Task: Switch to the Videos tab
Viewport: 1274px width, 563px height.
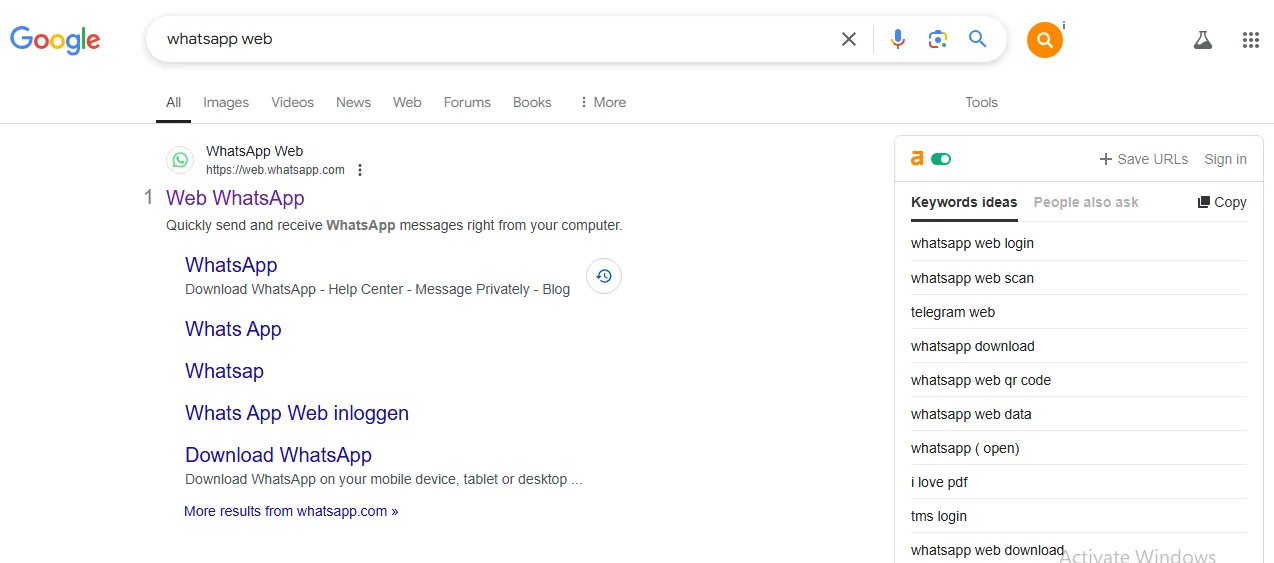Action: (x=292, y=102)
